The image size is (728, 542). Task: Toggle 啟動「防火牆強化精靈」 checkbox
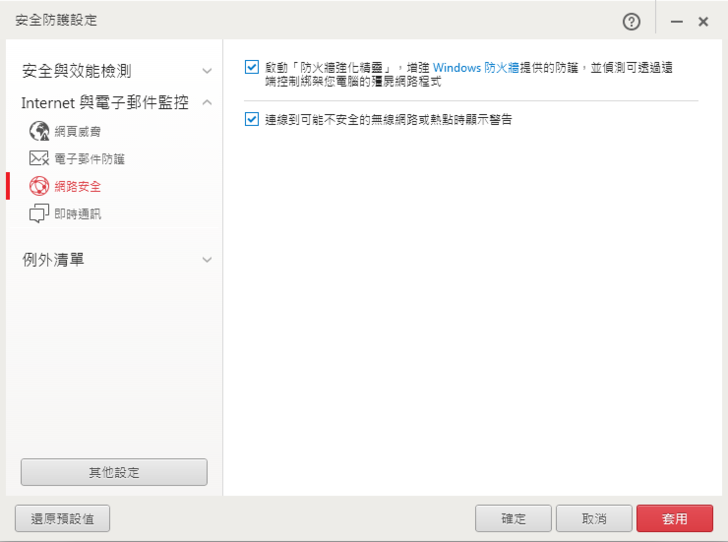(252, 67)
